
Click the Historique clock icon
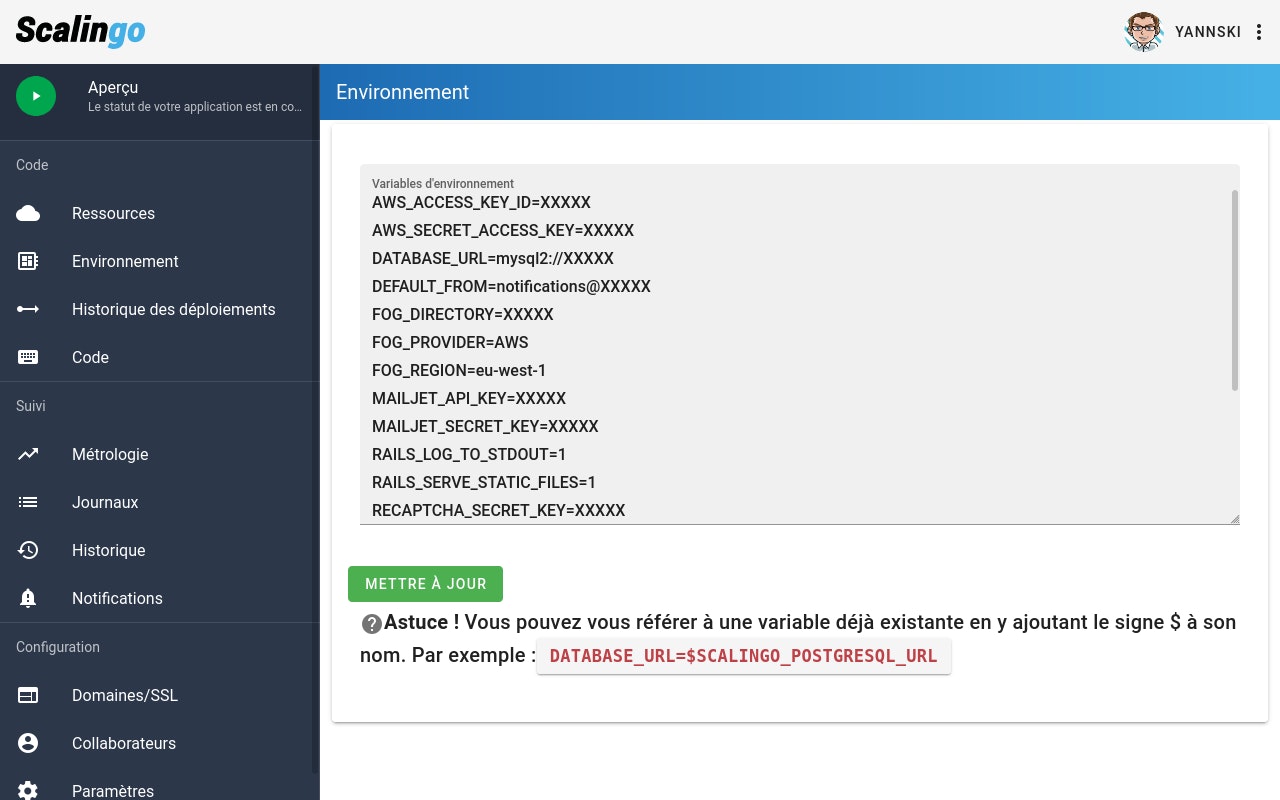tap(28, 550)
